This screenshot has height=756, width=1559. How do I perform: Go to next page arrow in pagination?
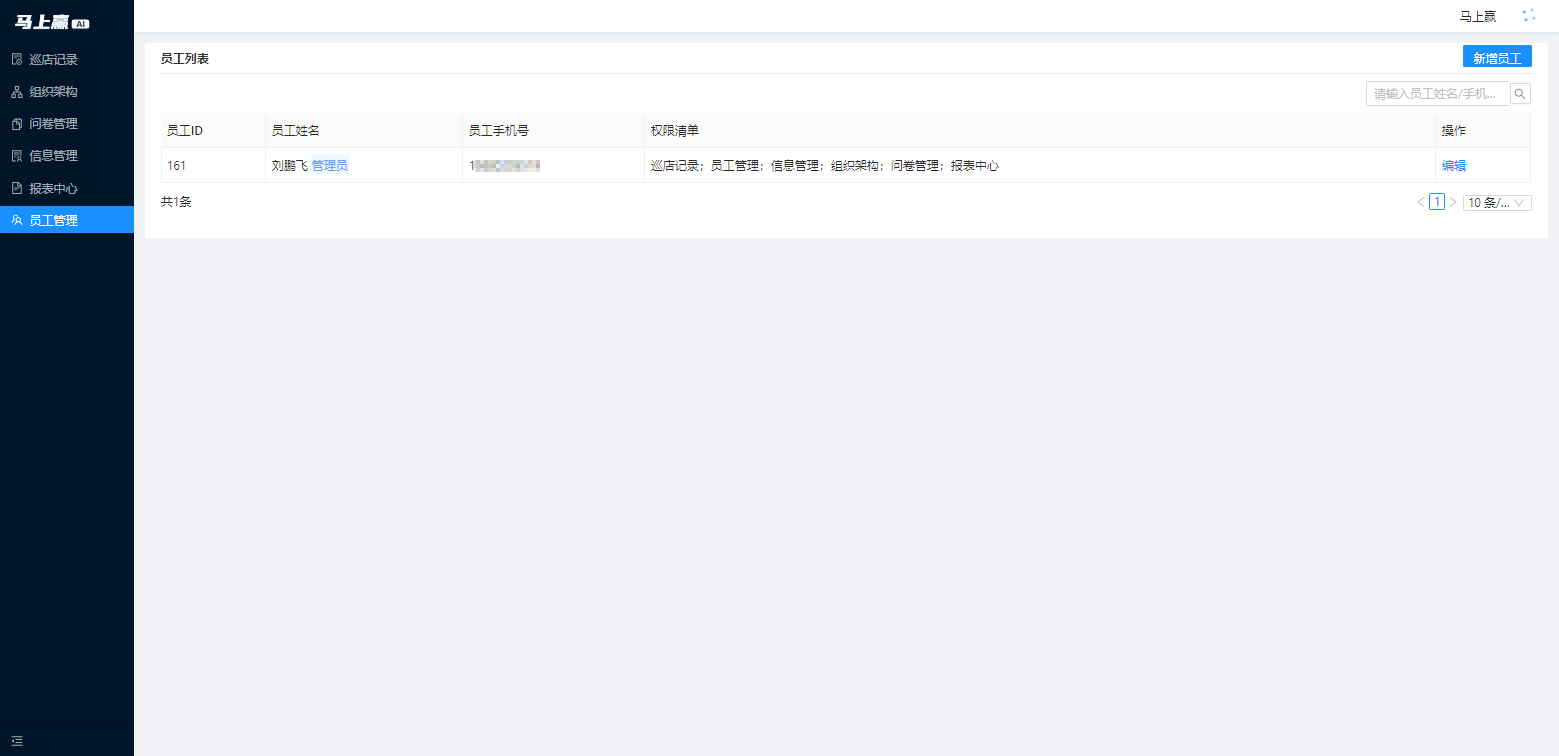point(1453,202)
